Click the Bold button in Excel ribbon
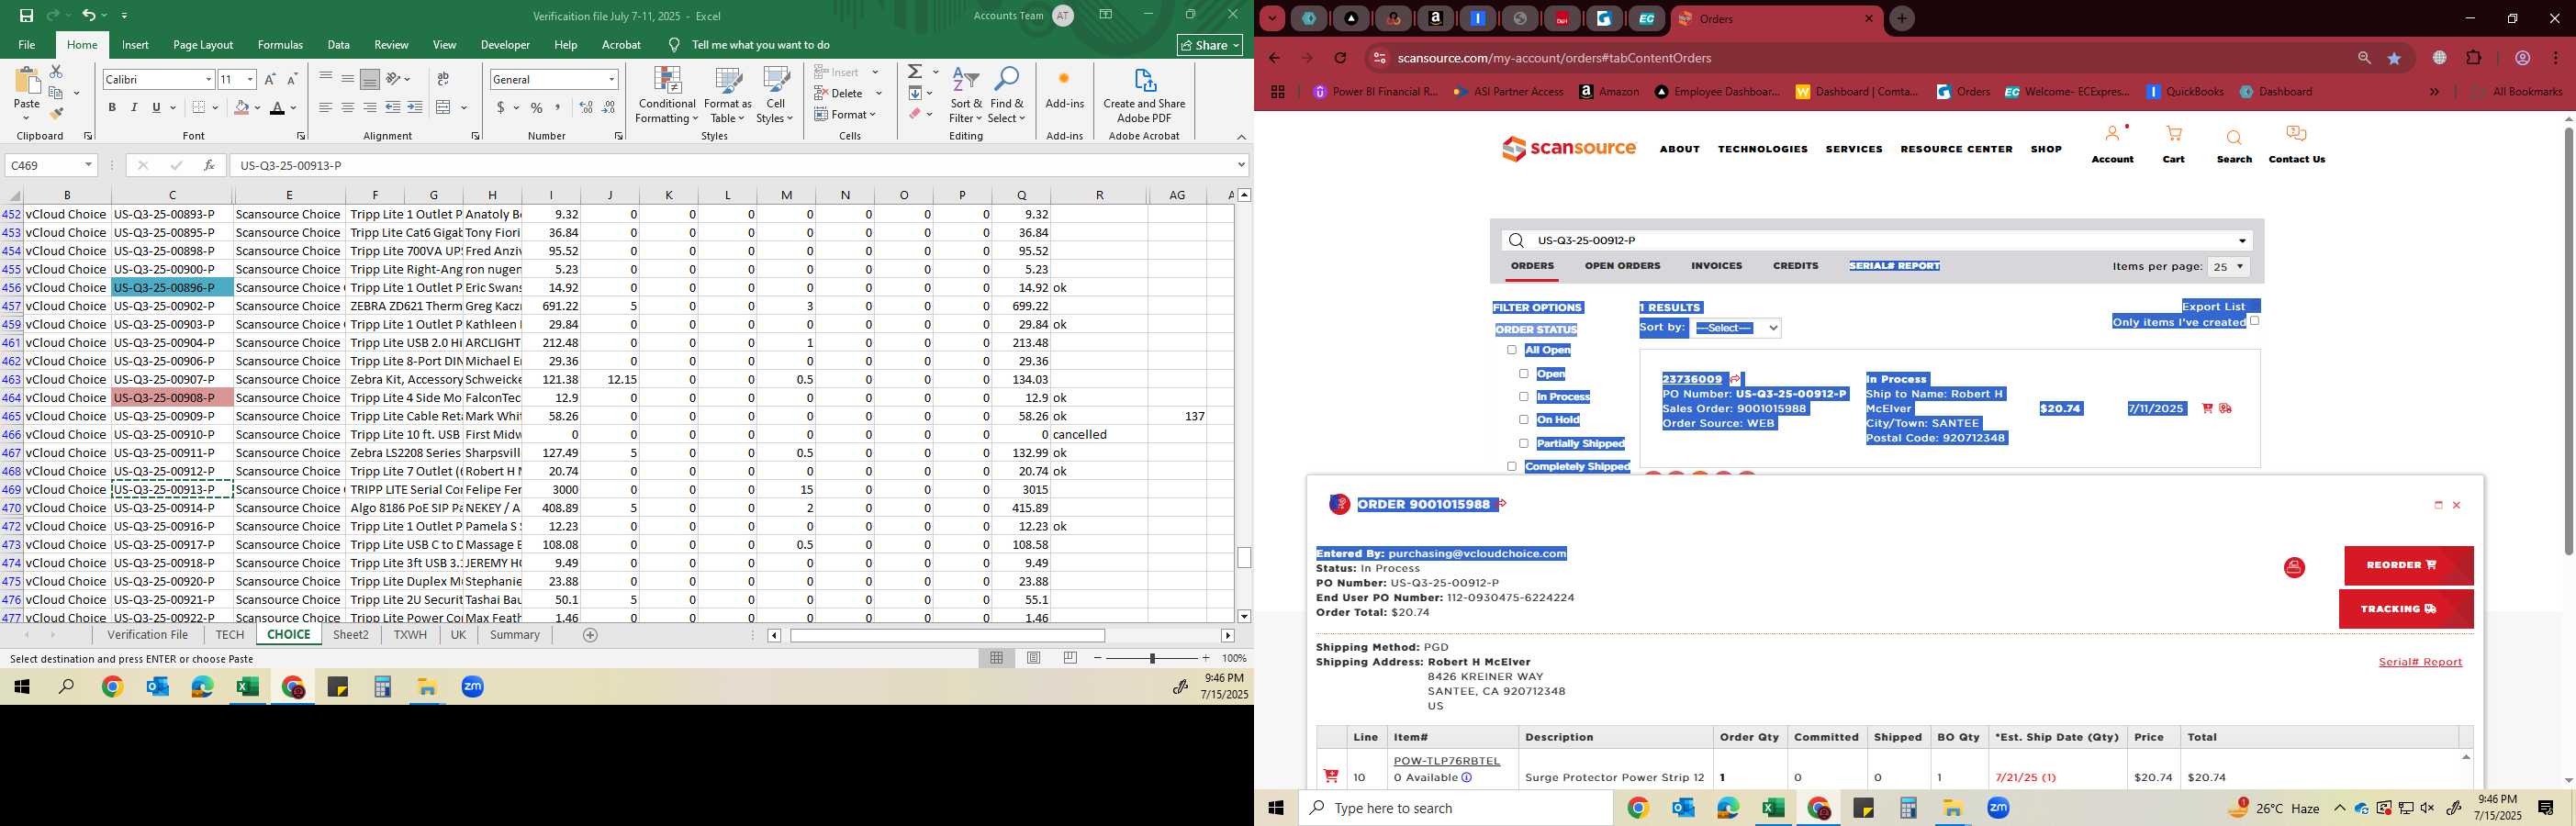This screenshot has width=2576, height=826. pos(112,108)
